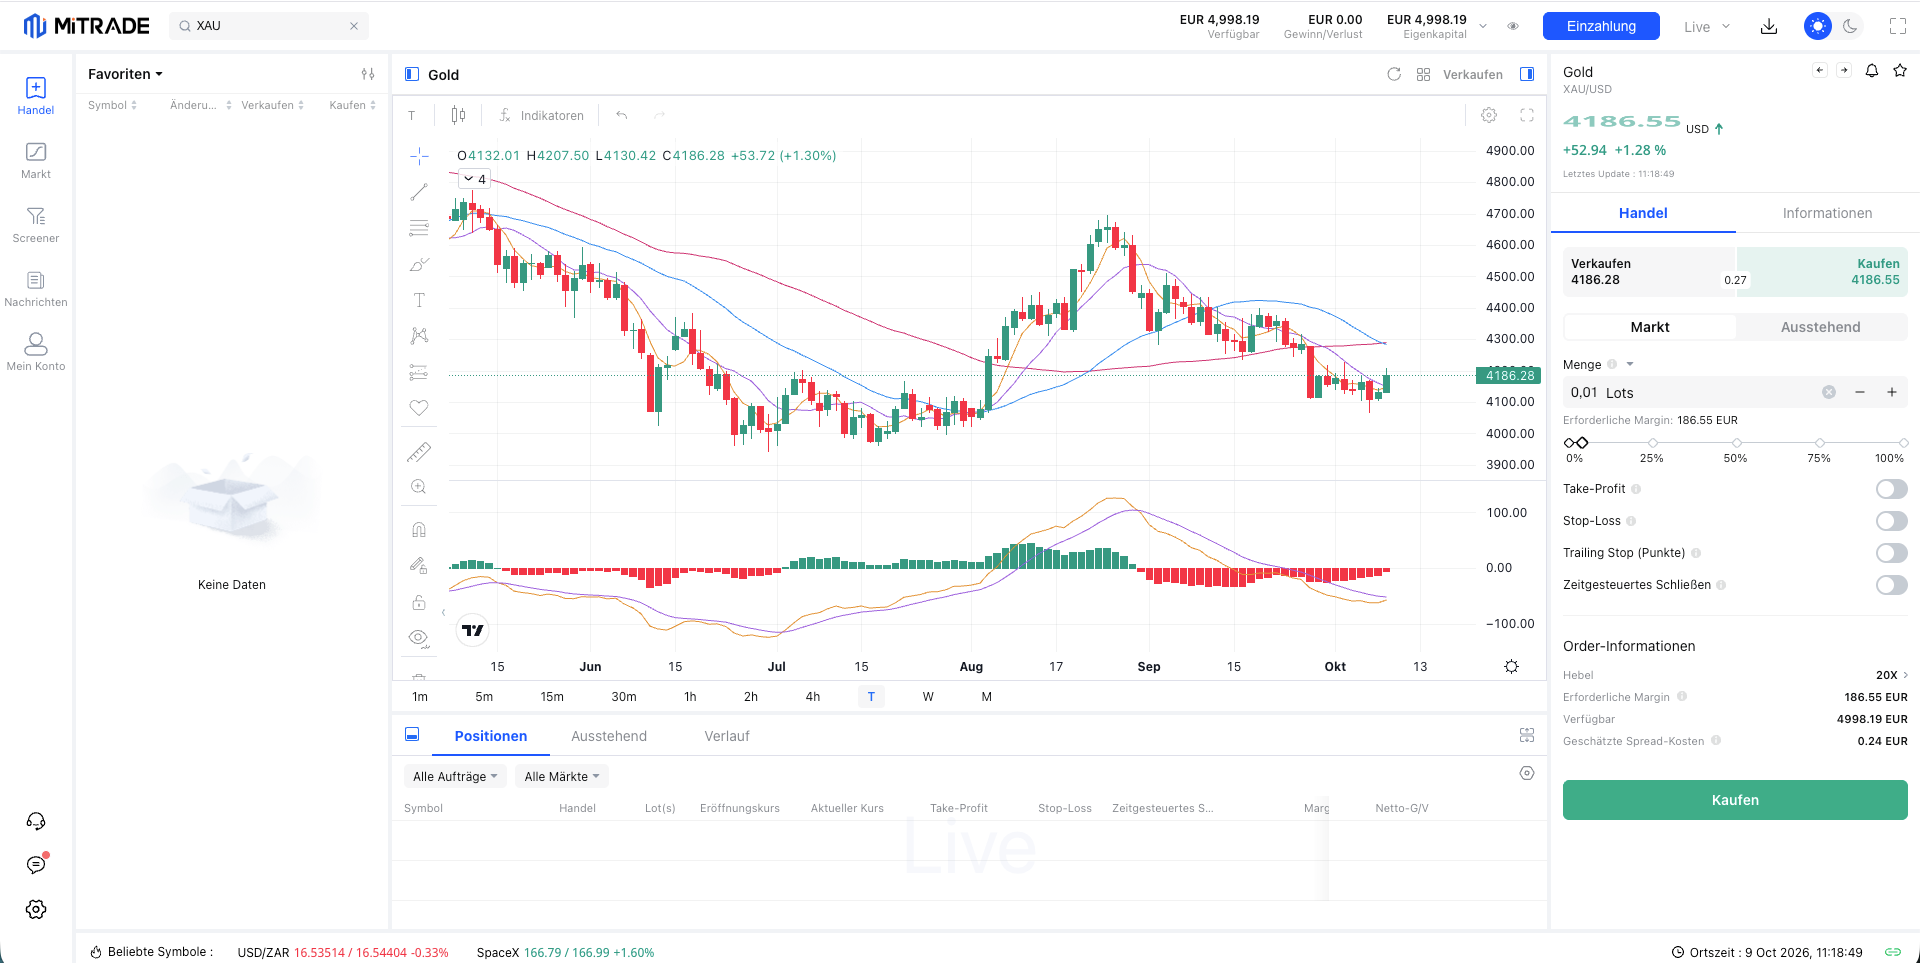Download the app icon

point(1769,26)
